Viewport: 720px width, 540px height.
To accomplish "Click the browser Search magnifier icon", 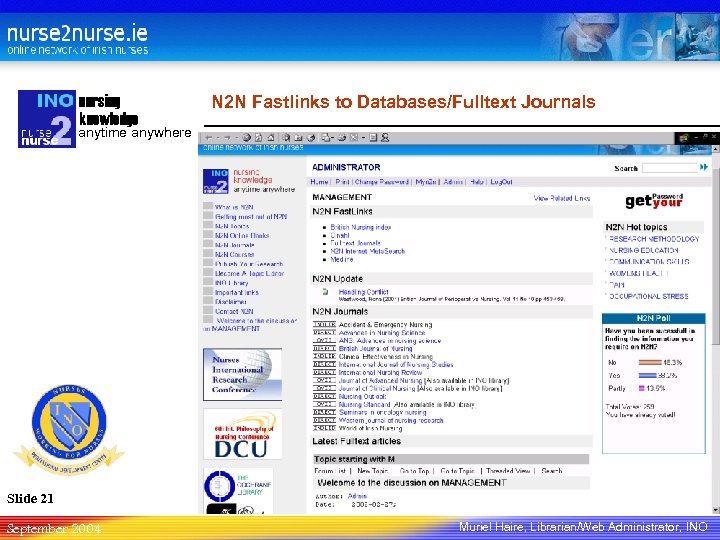I will [287, 137].
